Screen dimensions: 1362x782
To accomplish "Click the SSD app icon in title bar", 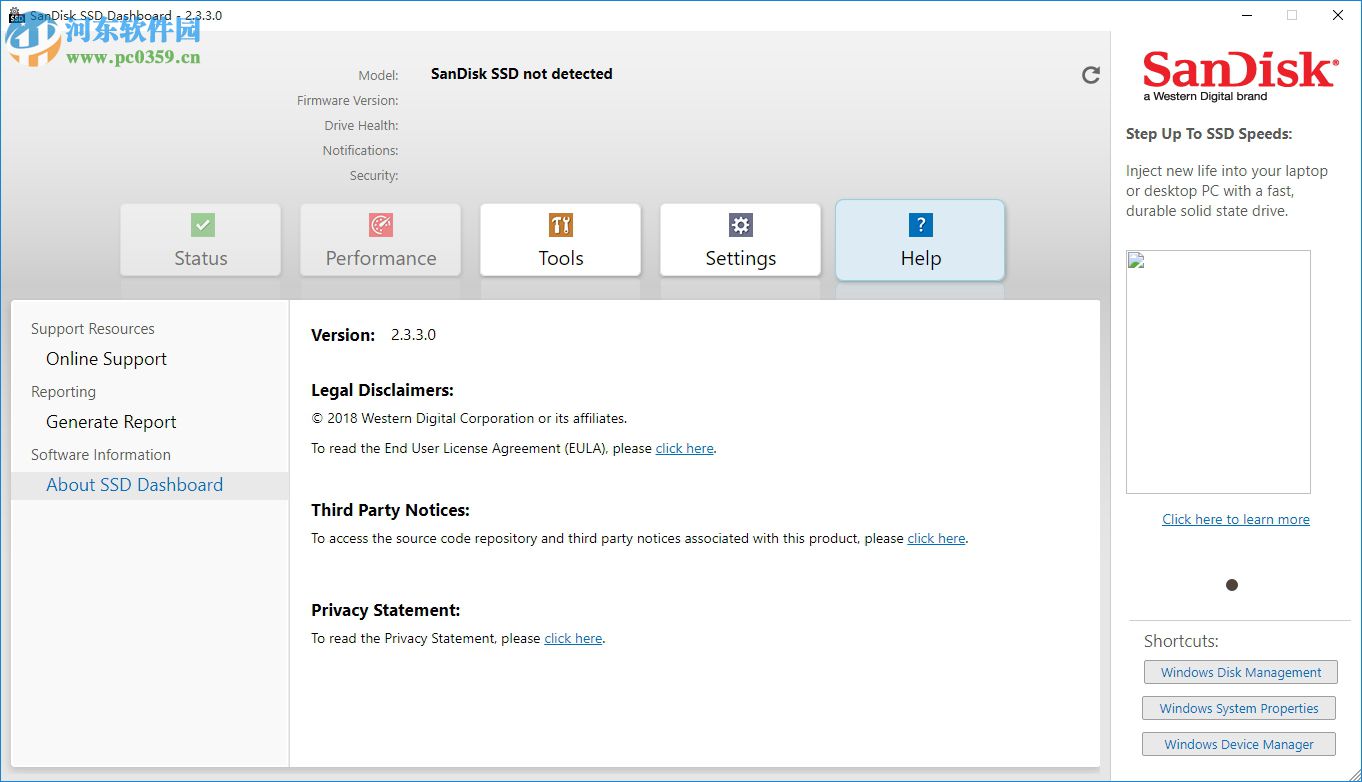I will pos(16,16).
